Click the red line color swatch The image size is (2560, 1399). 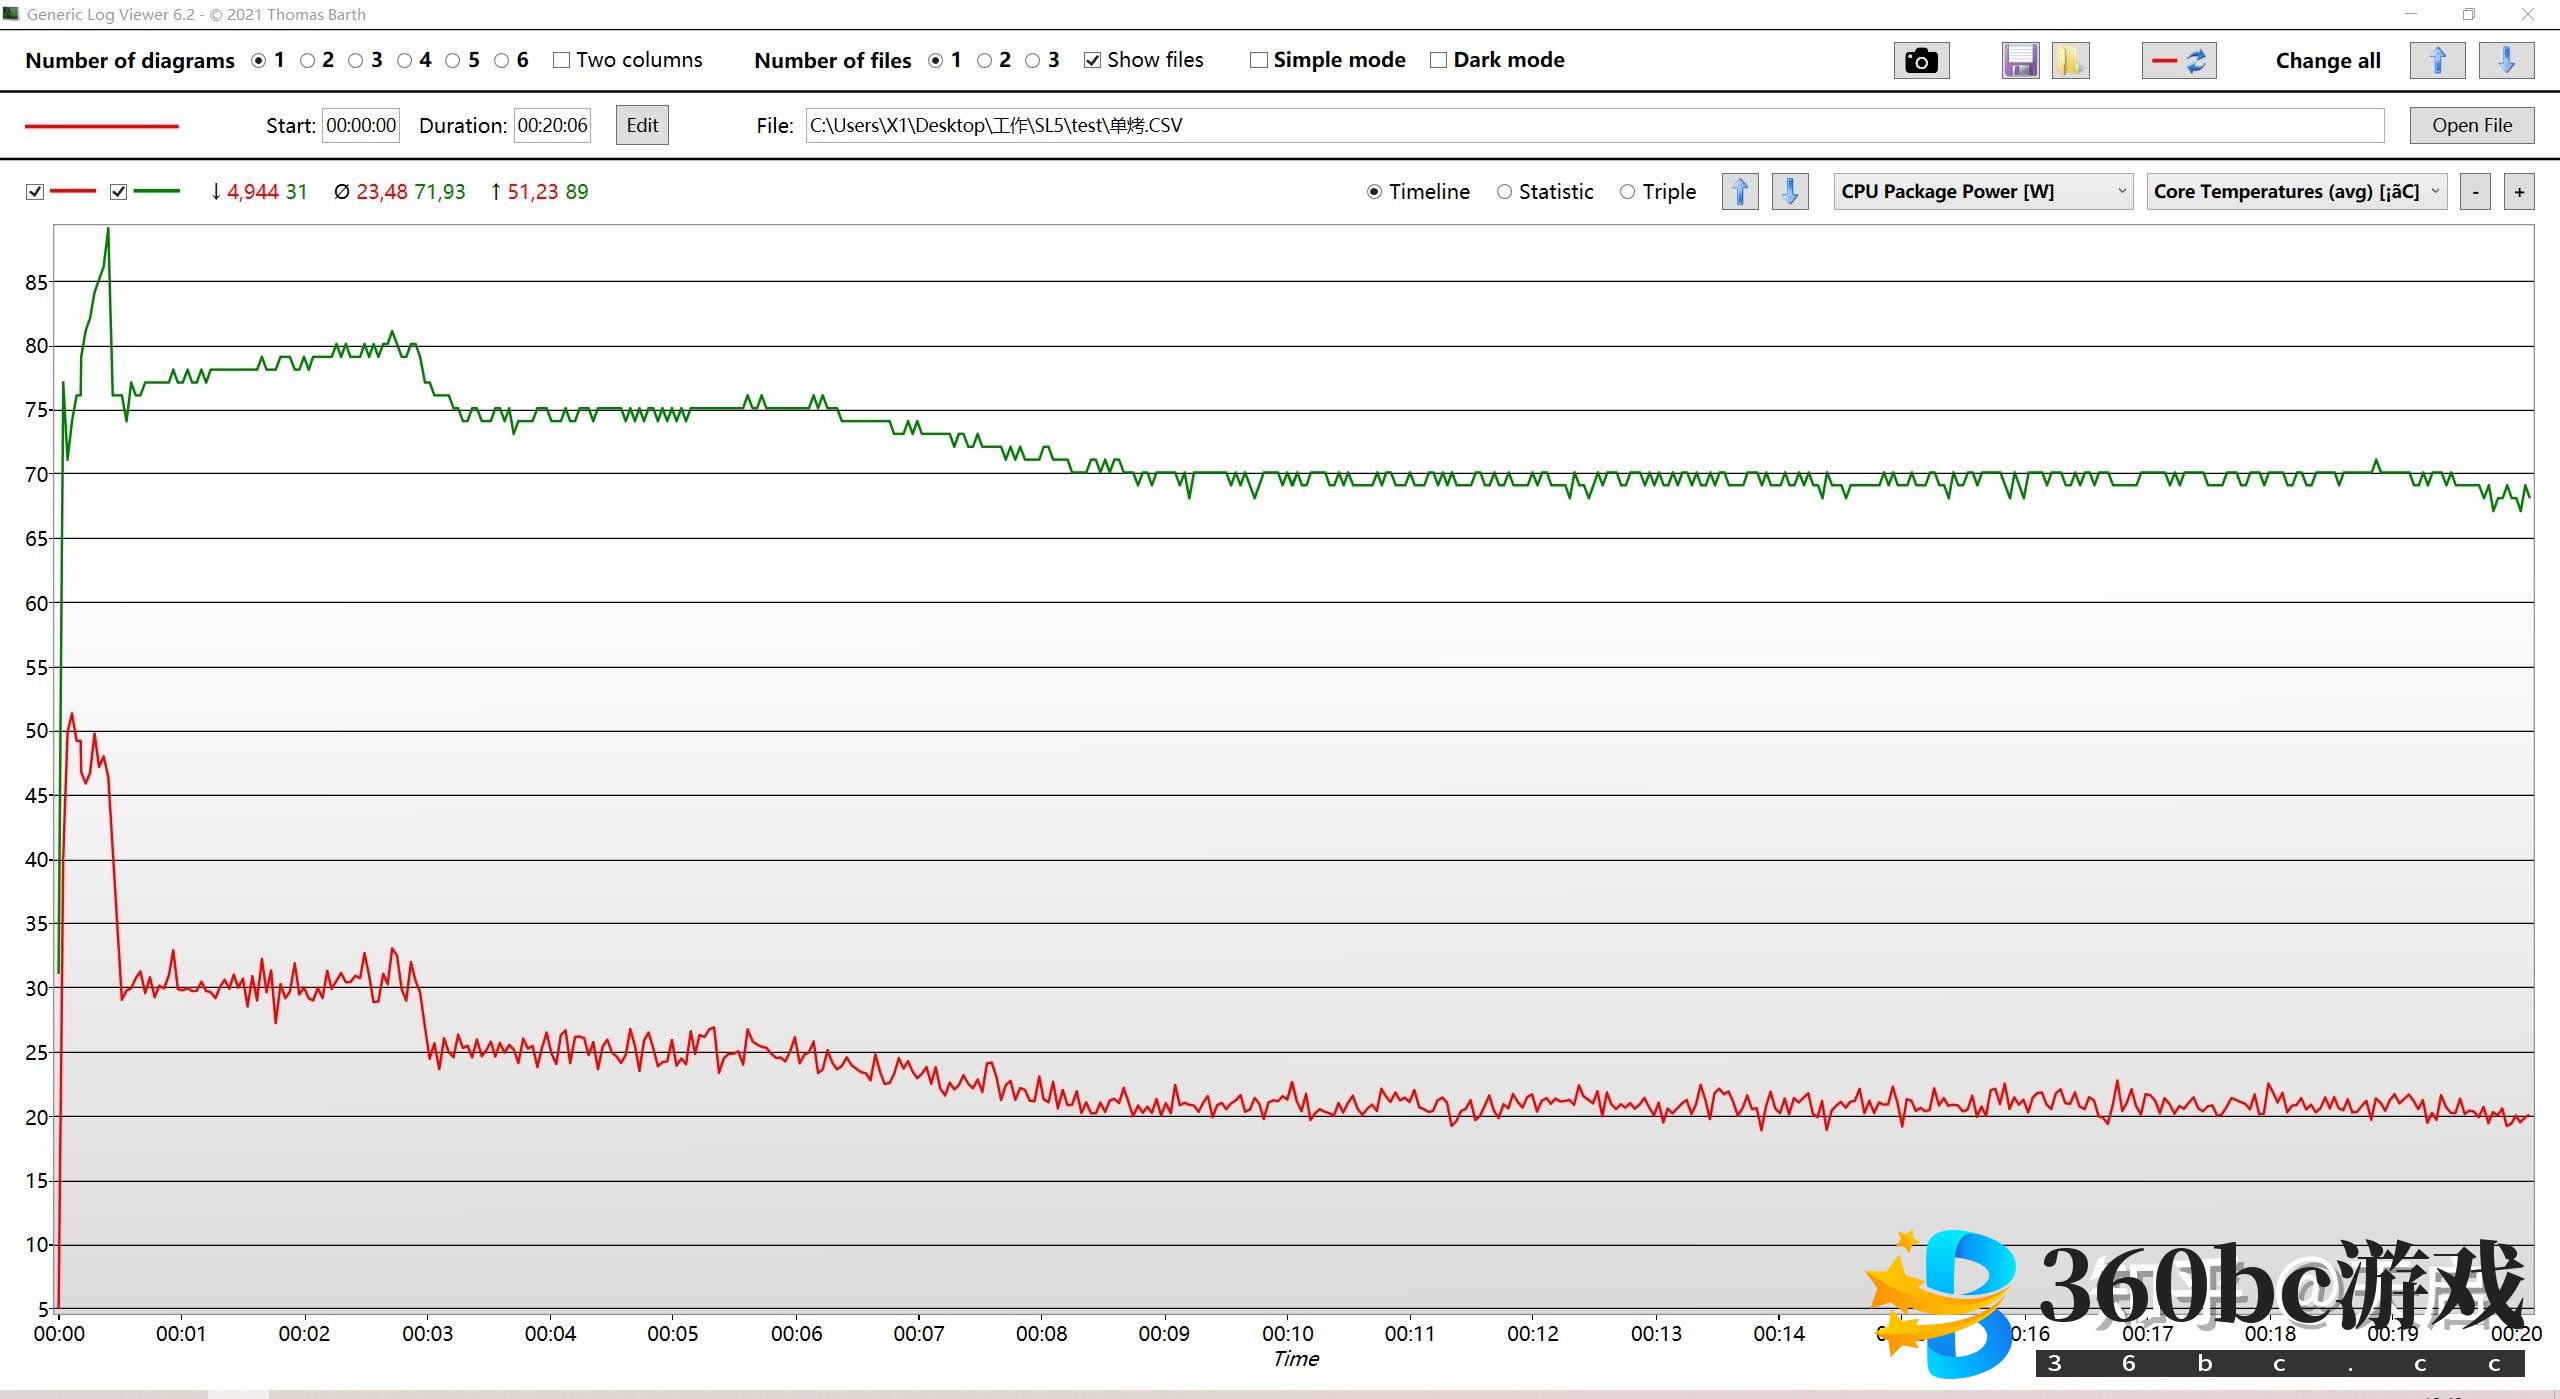click(x=101, y=126)
